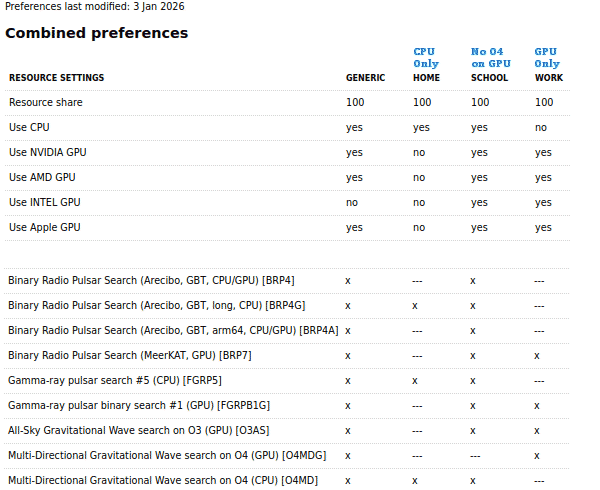Select the Binary Radio Pulsar Search [BRP4G] row
This screenshot has height=490, width=600.
coord(157,306)
